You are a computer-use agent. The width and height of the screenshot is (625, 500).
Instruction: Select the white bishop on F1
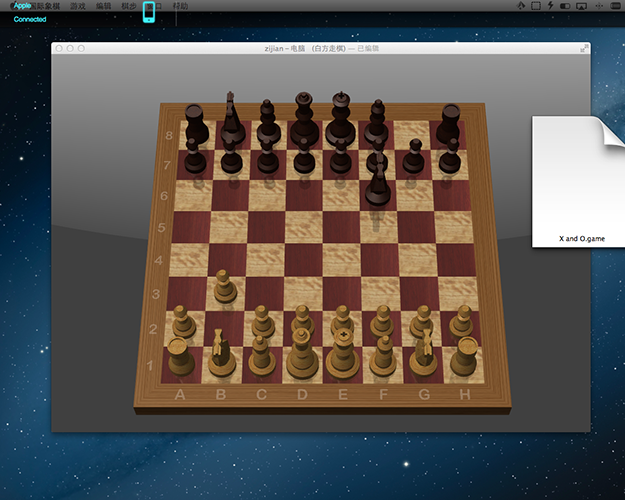(x=383, y=356)
